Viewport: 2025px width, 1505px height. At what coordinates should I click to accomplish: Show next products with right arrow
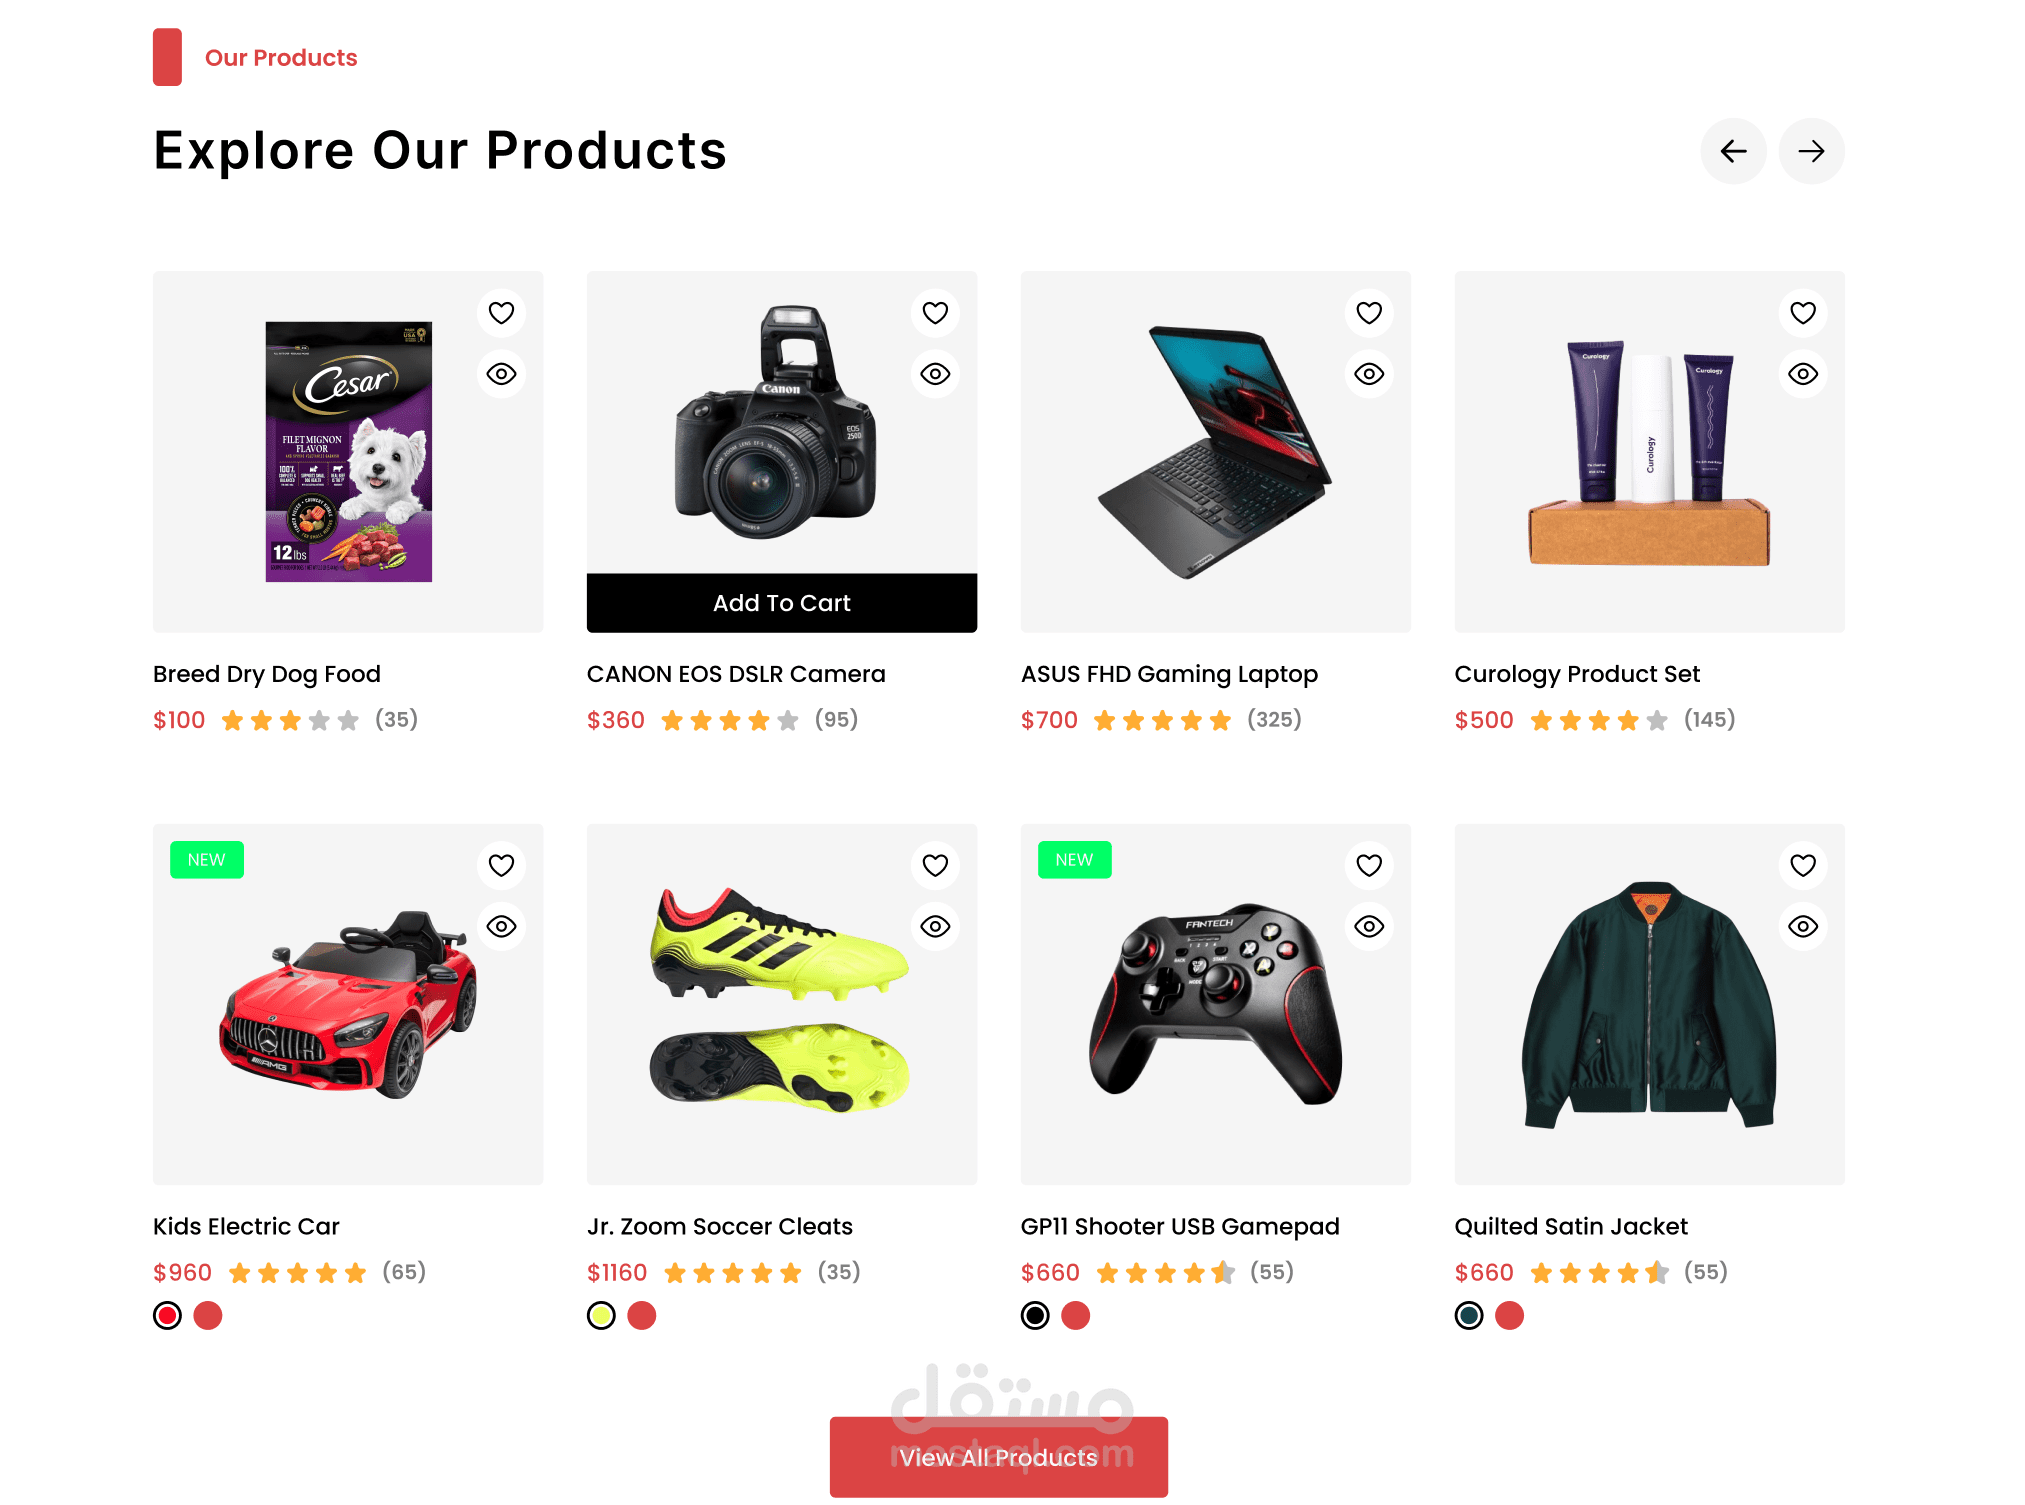pyautogui.click(x=1811, y=151)
